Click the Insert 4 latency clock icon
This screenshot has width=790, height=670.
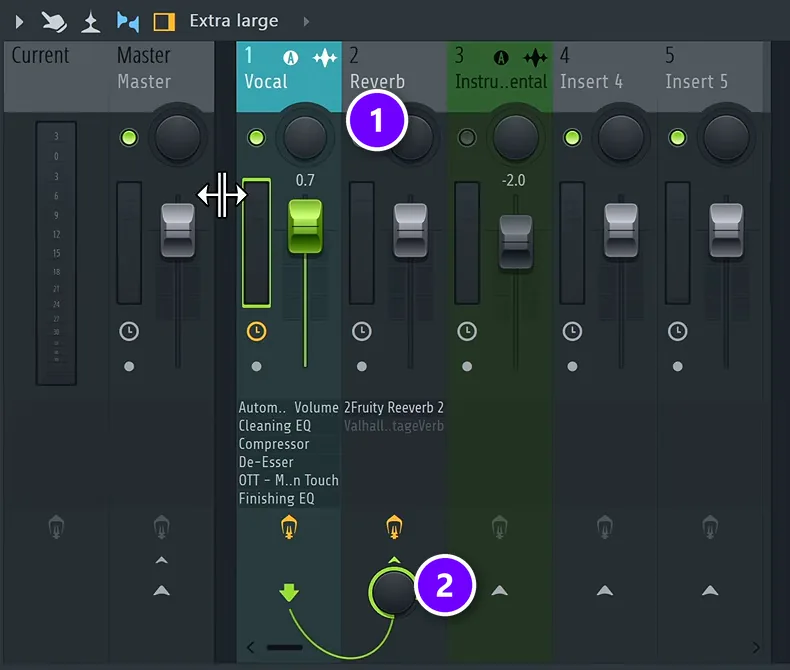[572, 331]
